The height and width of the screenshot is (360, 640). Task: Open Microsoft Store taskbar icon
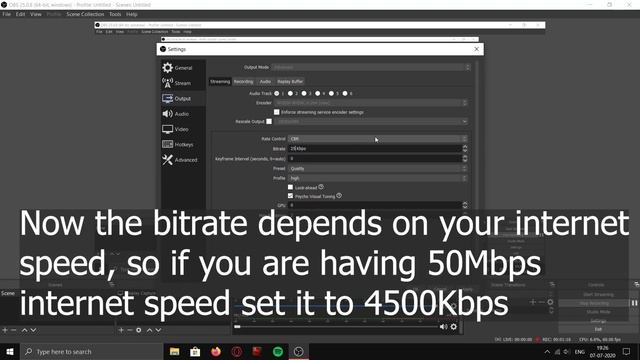(x=195, y=351)
